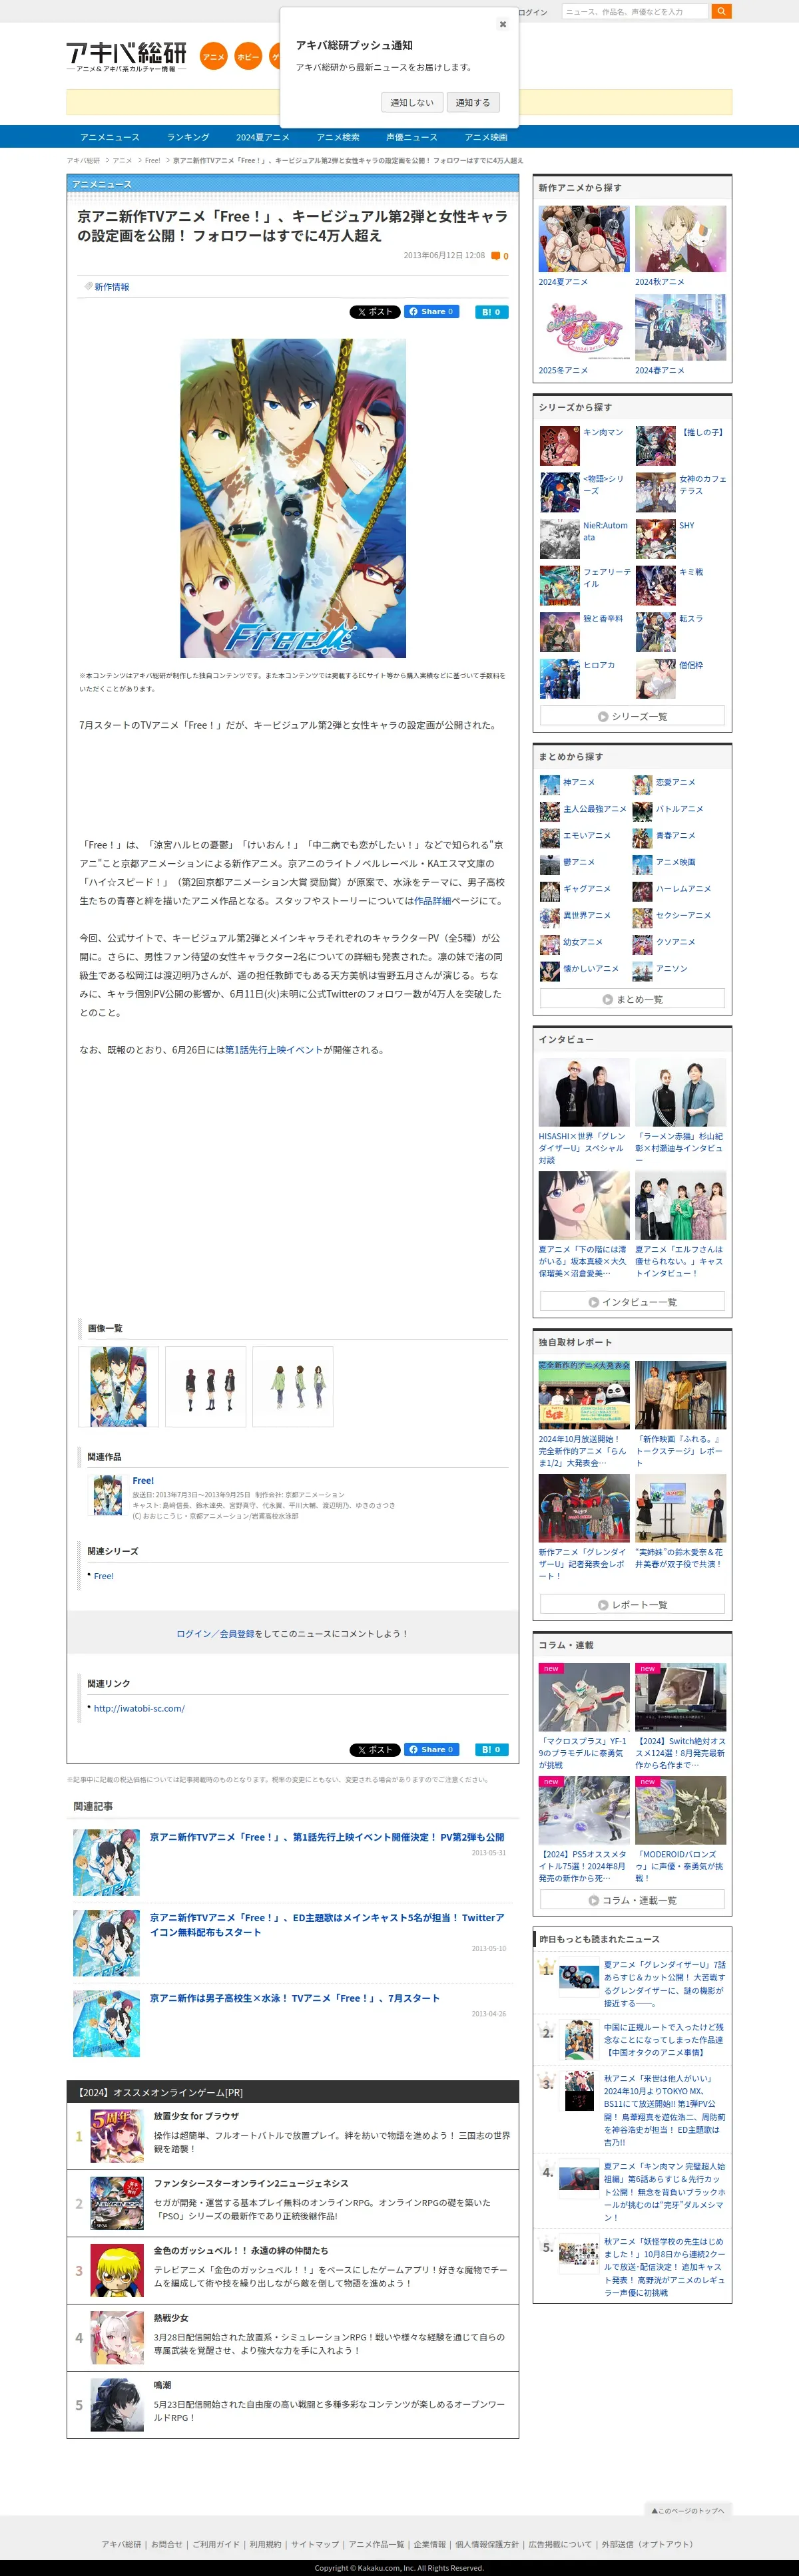
Task: Click bottom Hatena B! bookmark button
Action: 491,1749
